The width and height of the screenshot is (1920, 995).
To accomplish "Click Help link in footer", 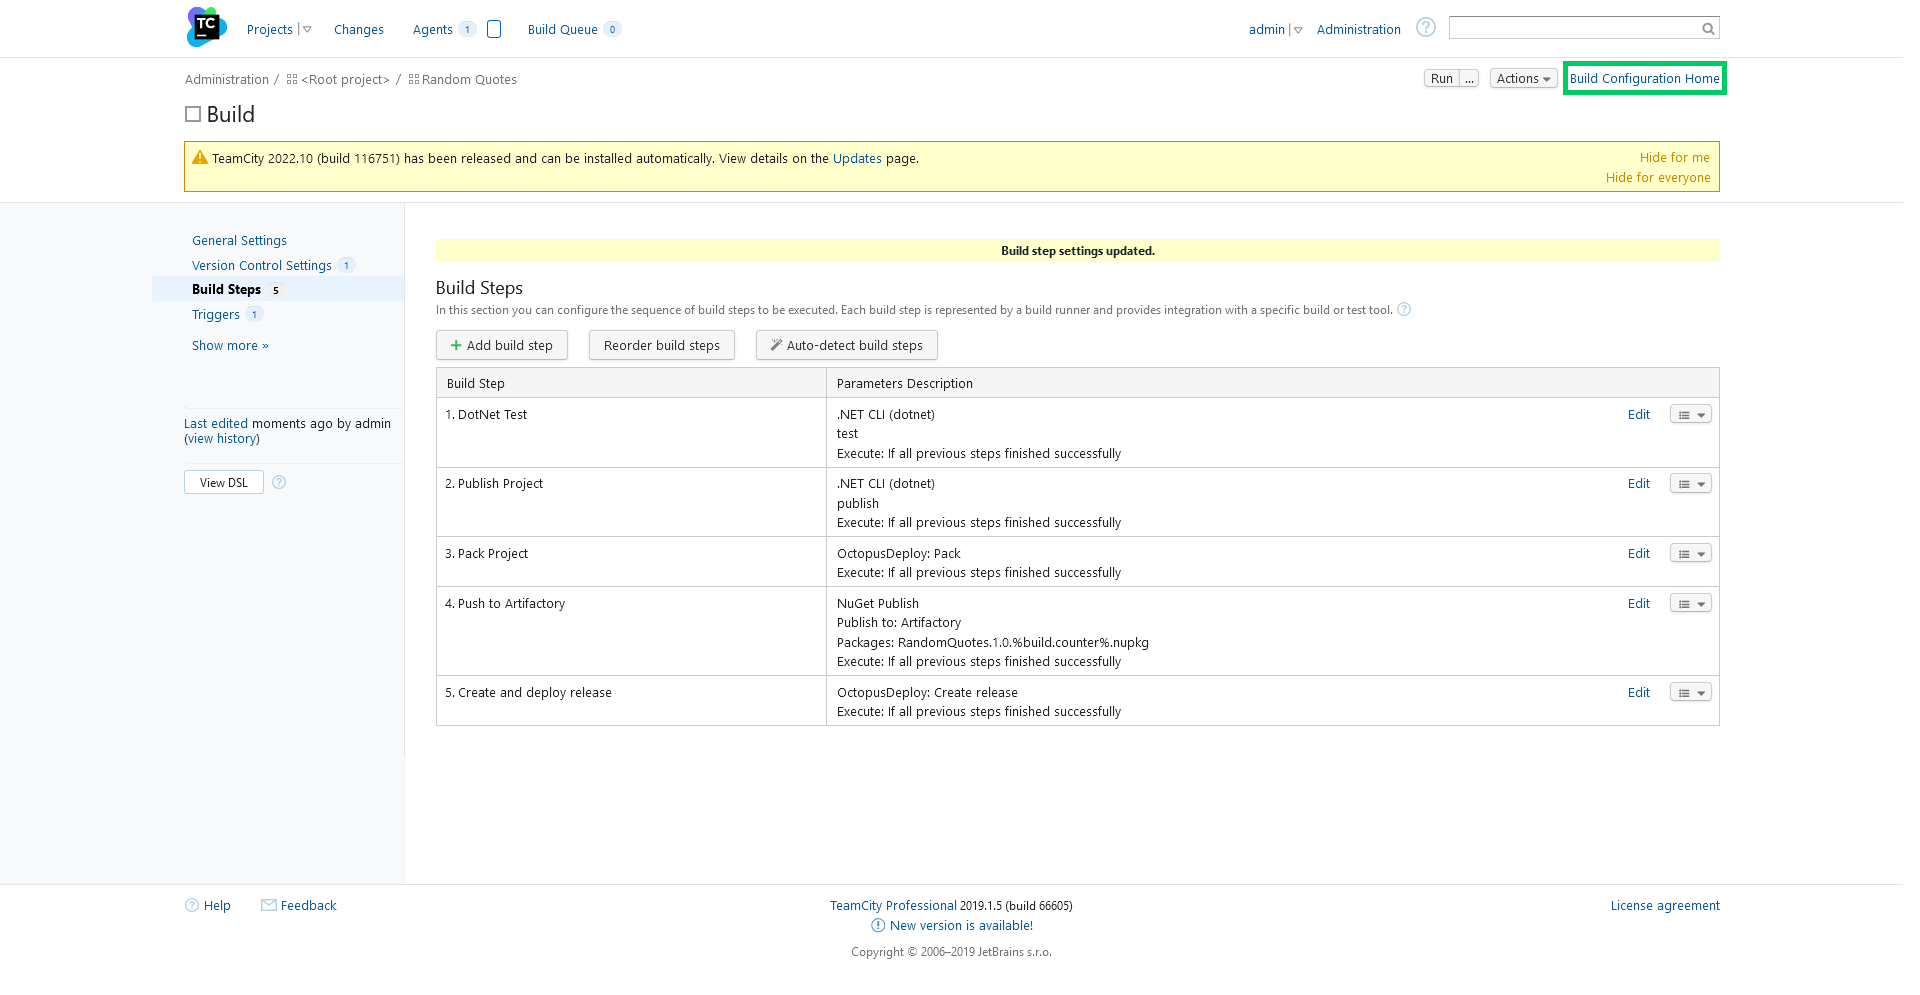I will click(x=217, y=905).
